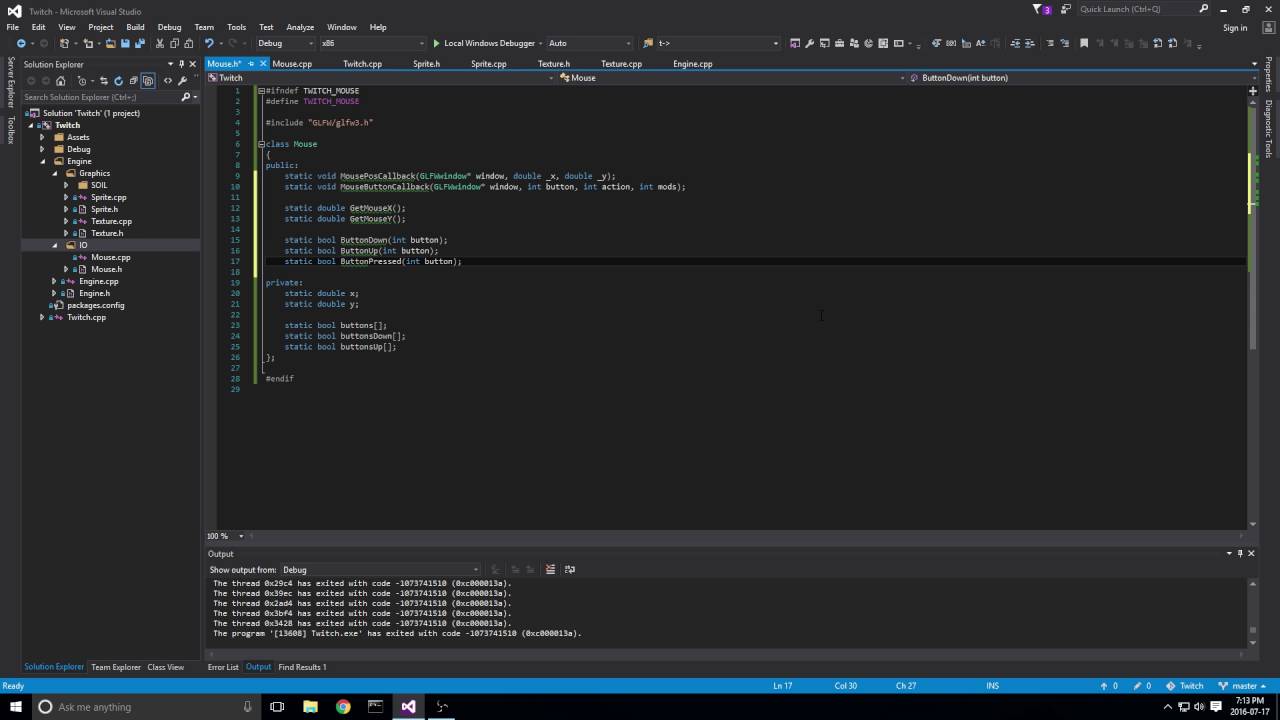Screen dimensions: 1280x720
Task: Switch to the Sprite.cpp tab
Action: pyautogui.click(x=488, y=64)
